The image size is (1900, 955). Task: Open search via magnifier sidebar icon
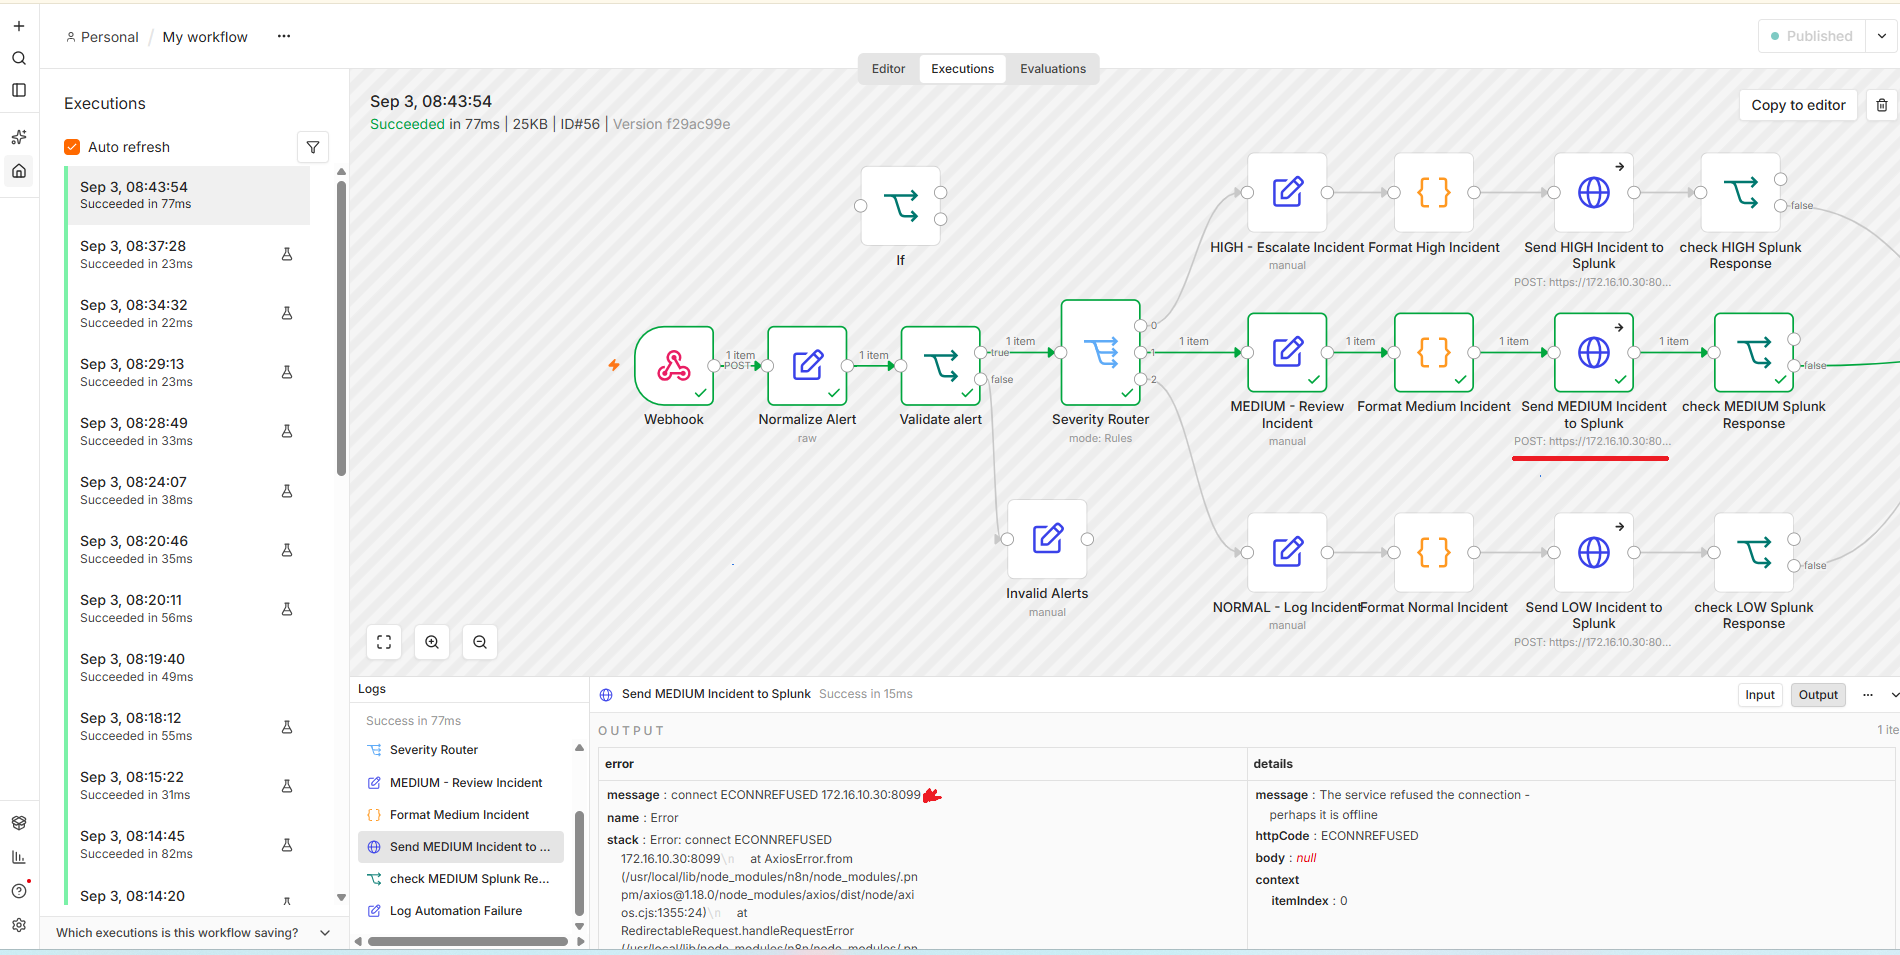(x=19, y=58)
